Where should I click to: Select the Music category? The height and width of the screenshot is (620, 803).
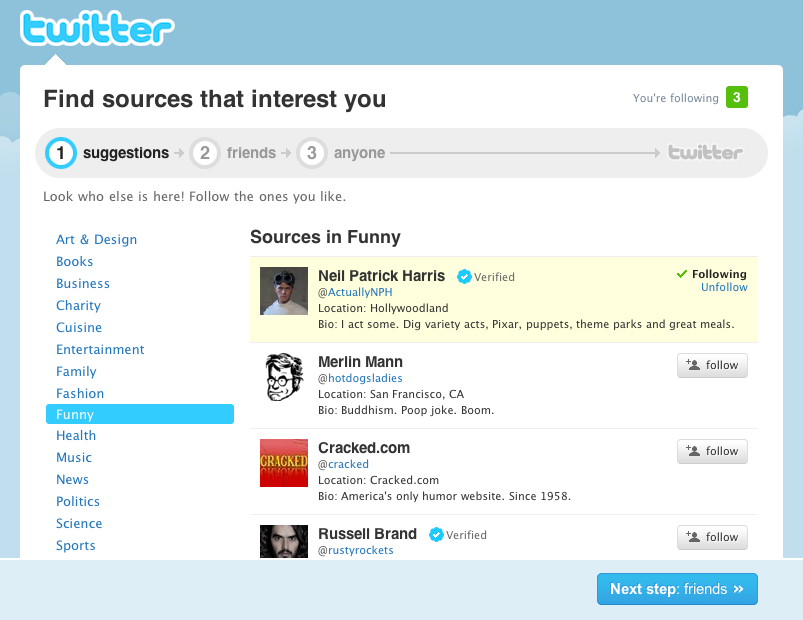(74, 457)
